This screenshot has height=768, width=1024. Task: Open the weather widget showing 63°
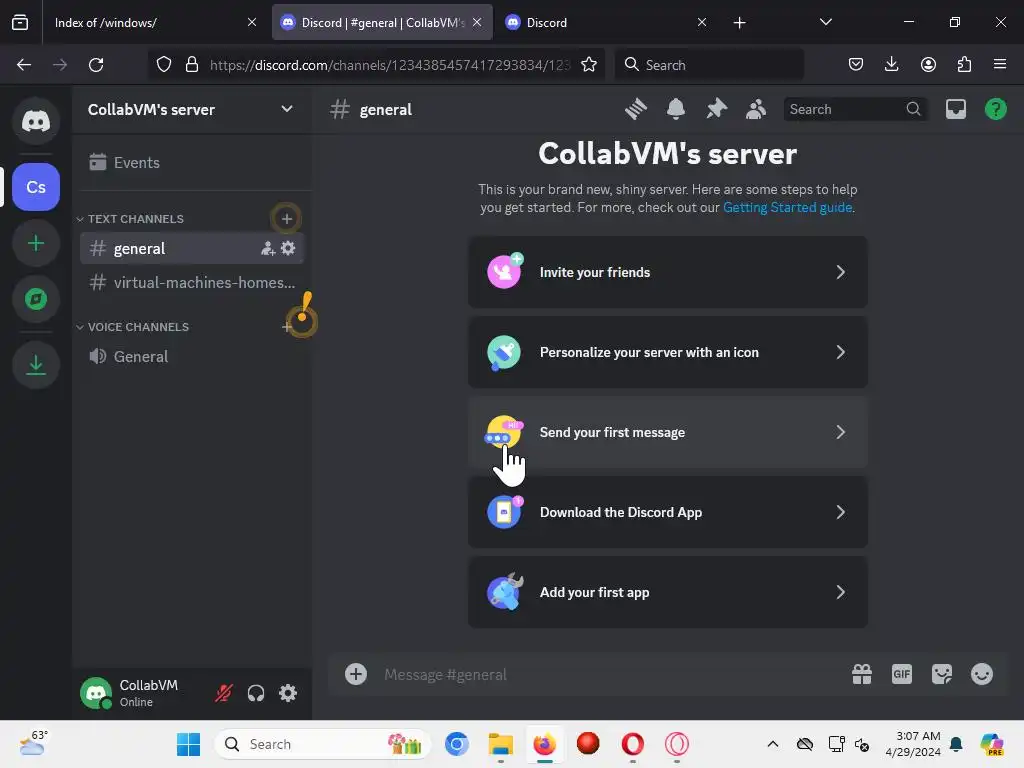point(33,744)
